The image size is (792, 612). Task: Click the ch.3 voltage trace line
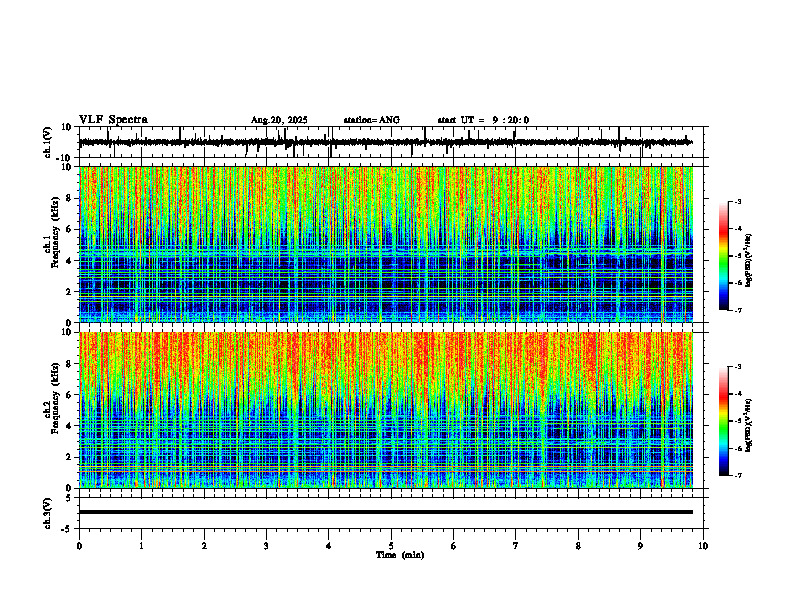click(386, 512)
